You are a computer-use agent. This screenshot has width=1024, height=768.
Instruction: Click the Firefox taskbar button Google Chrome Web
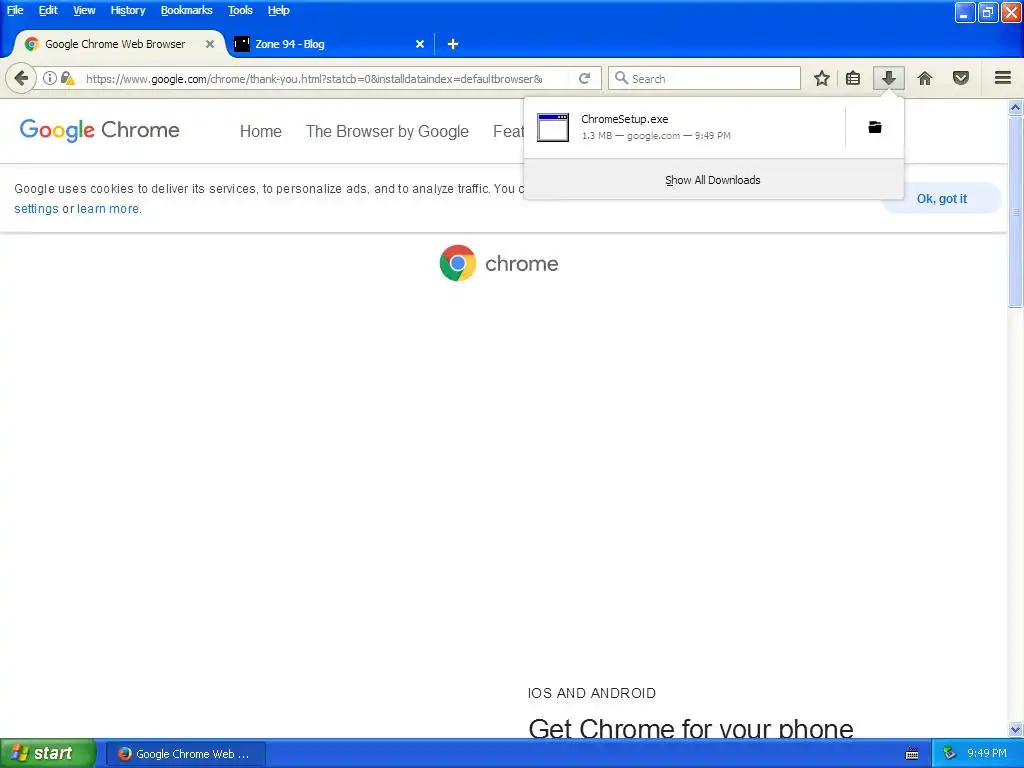click(x=185, y=754)
